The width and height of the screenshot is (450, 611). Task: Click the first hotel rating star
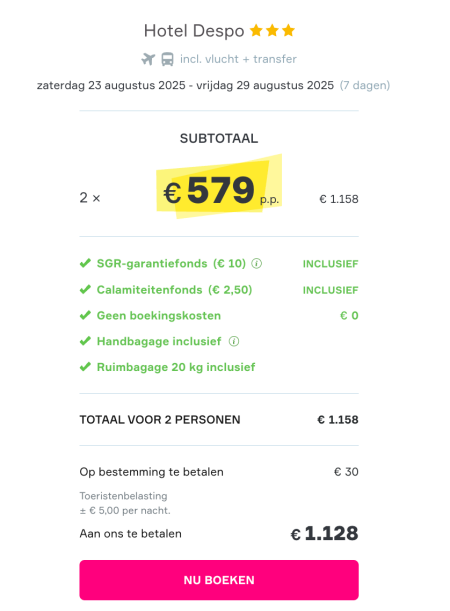(256, 30)
